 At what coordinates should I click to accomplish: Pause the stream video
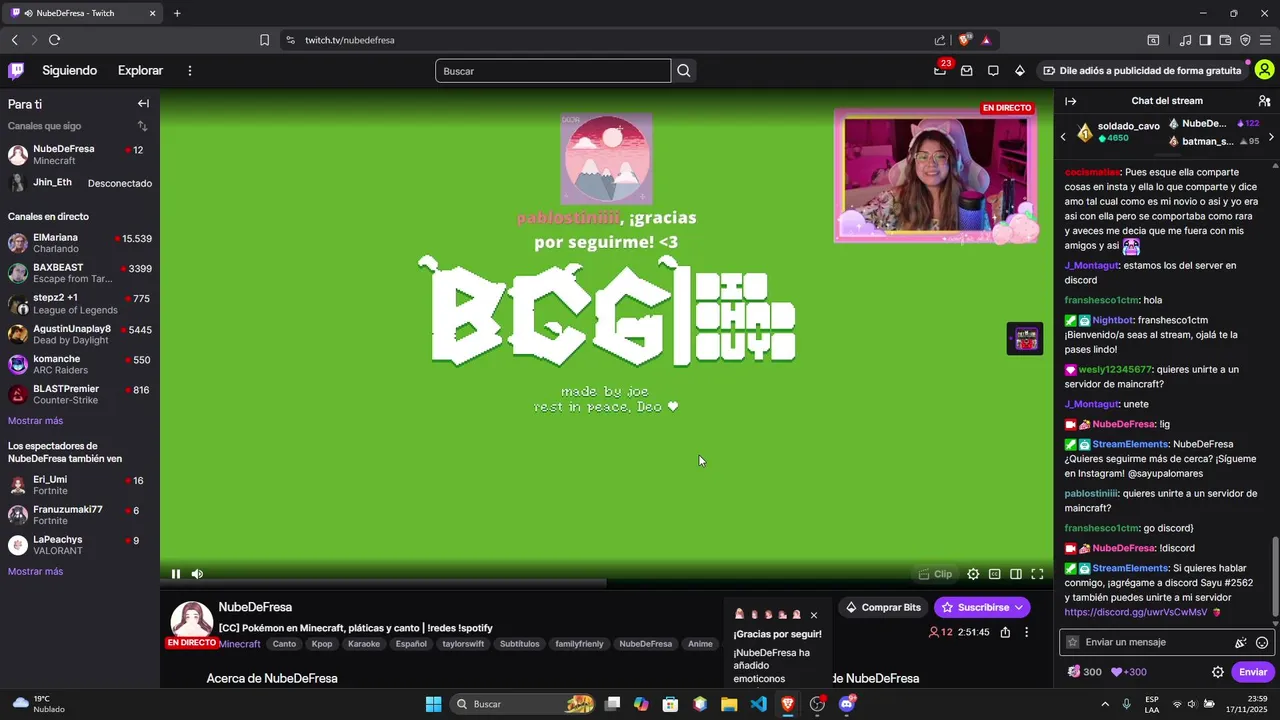pyautogui.click(x=176, y=574)
